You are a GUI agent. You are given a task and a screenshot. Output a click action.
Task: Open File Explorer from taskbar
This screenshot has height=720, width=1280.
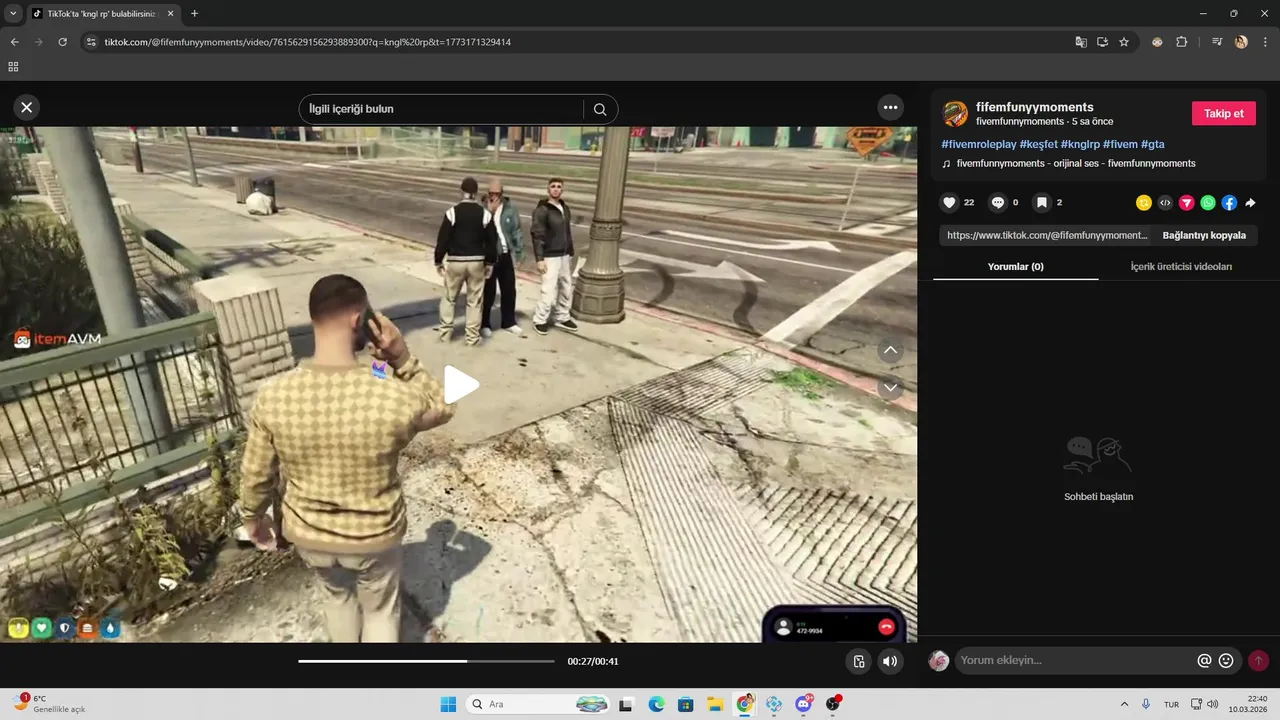(x=715, y=704)
